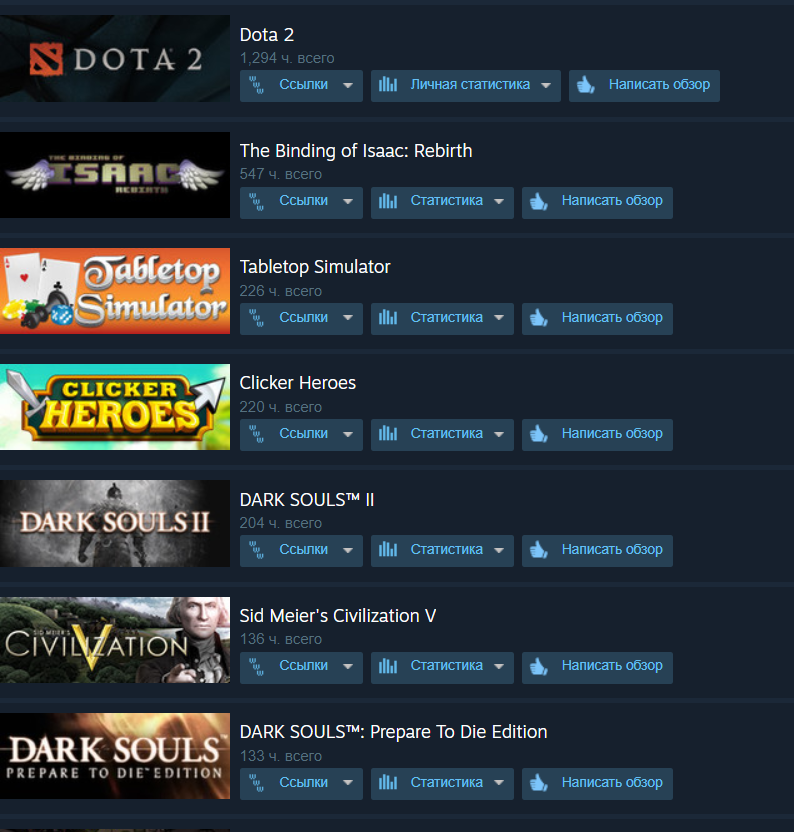
Task: Click the Tabletop Simulator banner thumbnail
Action: [x=115, y=291]
